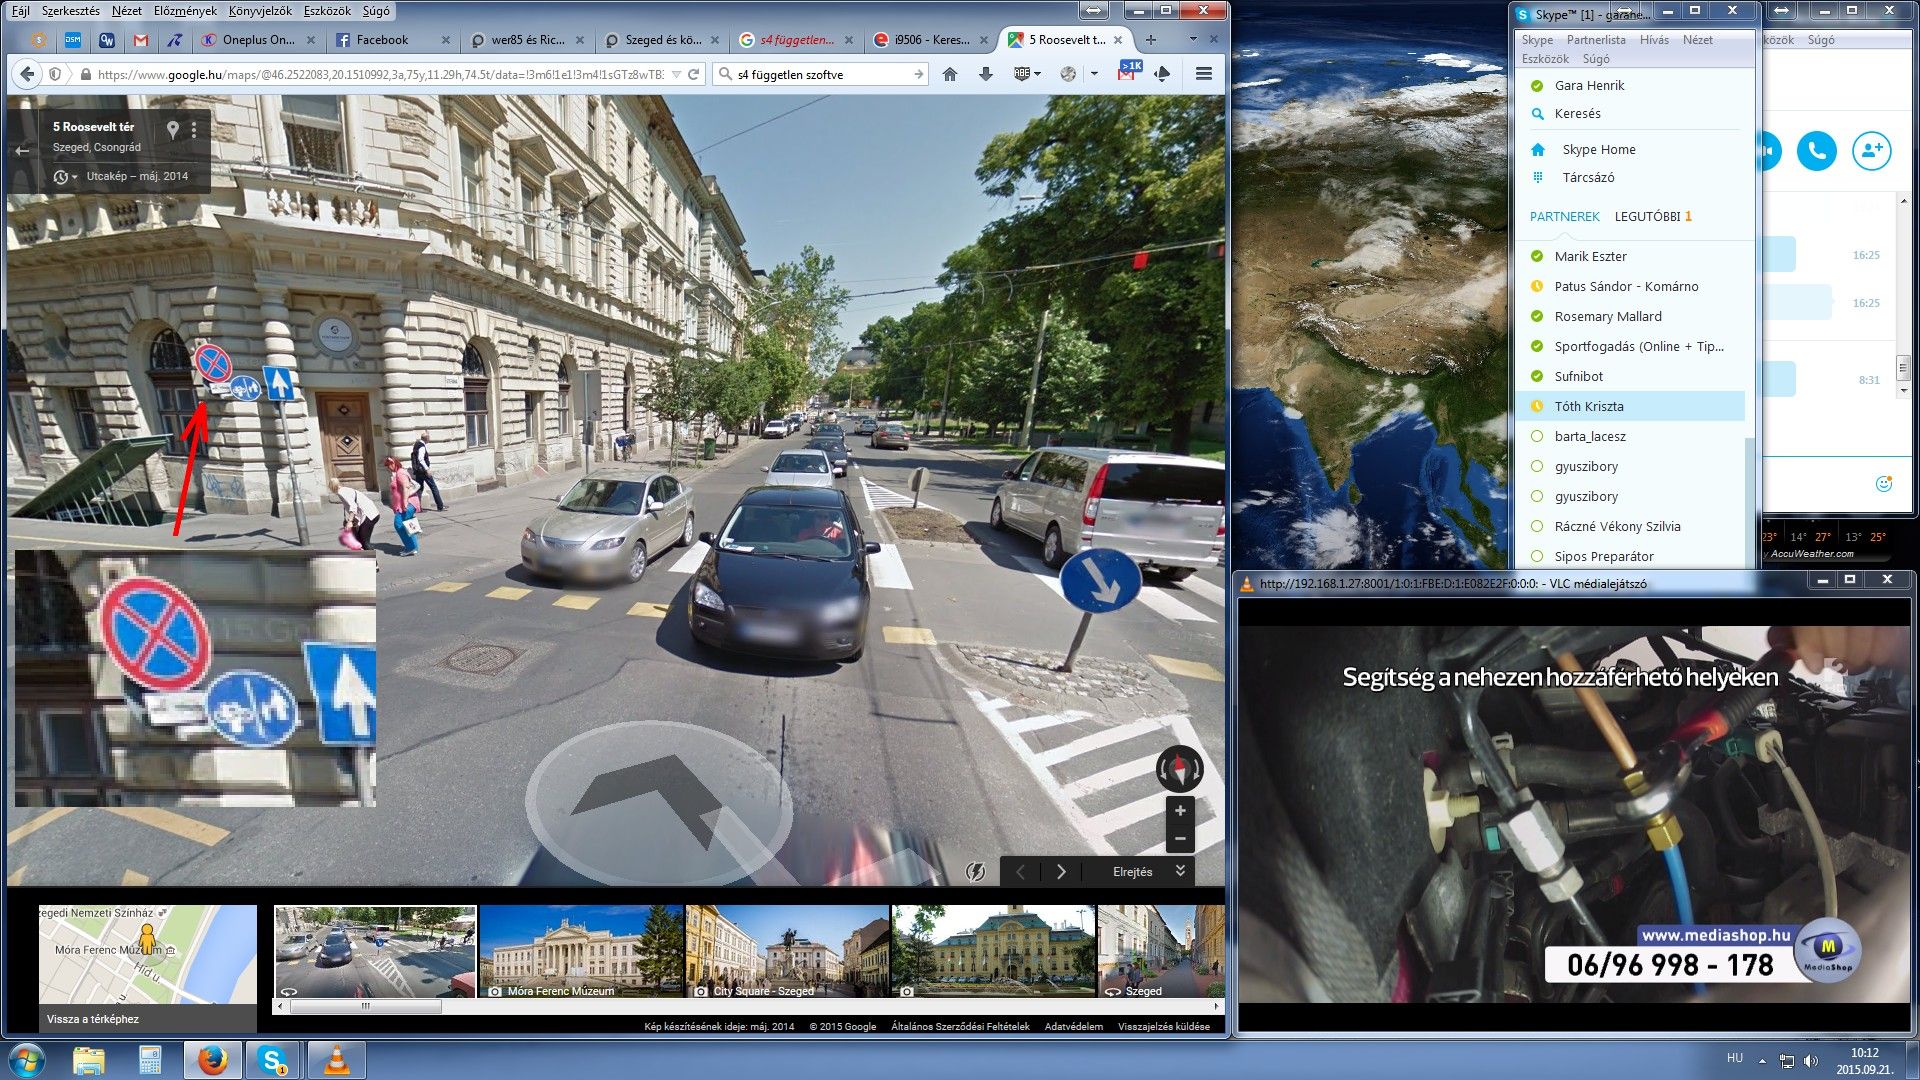The width and height of the screenshot is (1920, 1080).
Task: Click the Street View compass control
Action: pyautogui.click(x=1179, y=769)
